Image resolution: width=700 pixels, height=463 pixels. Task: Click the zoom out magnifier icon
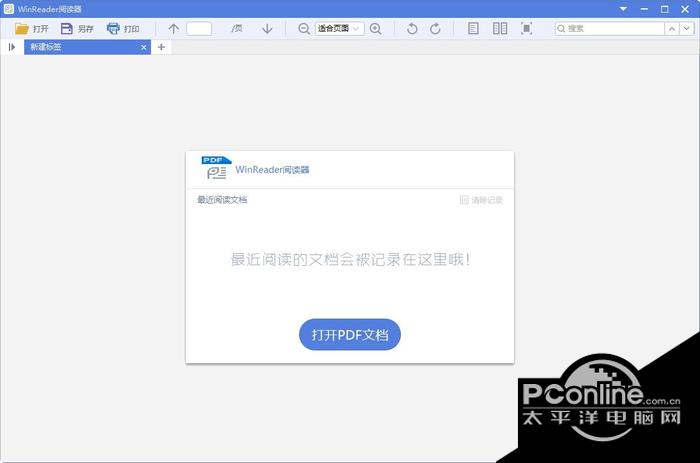[x=304, y=29]
